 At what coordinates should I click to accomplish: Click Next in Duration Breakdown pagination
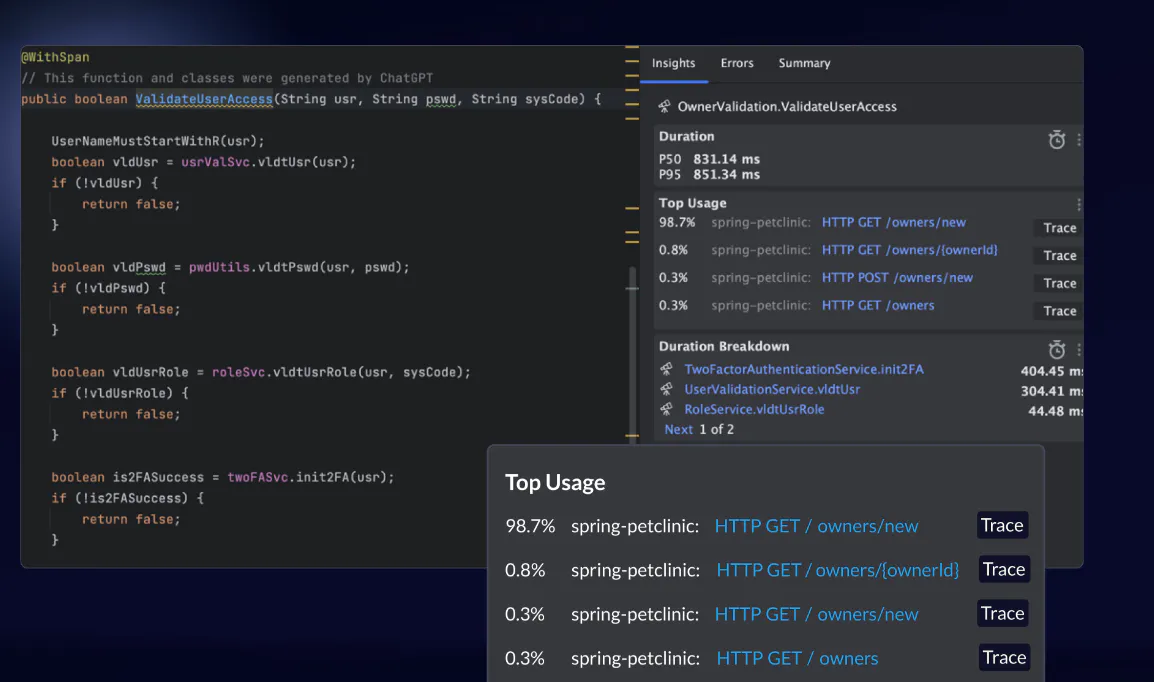click(679, 429)
